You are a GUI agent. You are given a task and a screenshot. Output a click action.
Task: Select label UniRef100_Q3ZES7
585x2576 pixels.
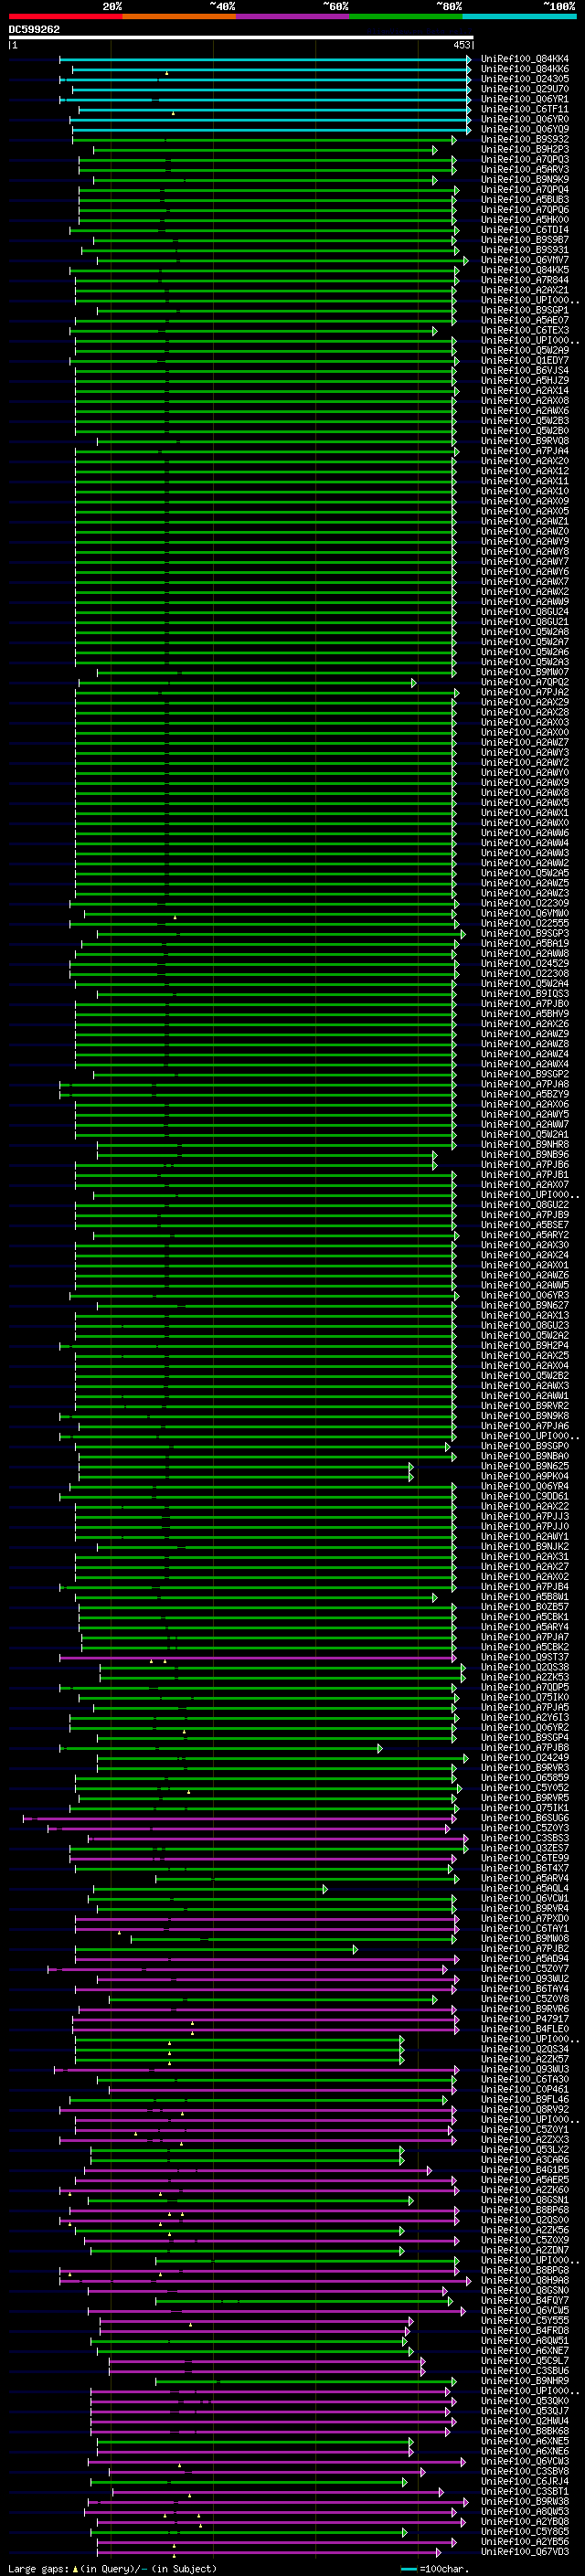pos(525,1848)
